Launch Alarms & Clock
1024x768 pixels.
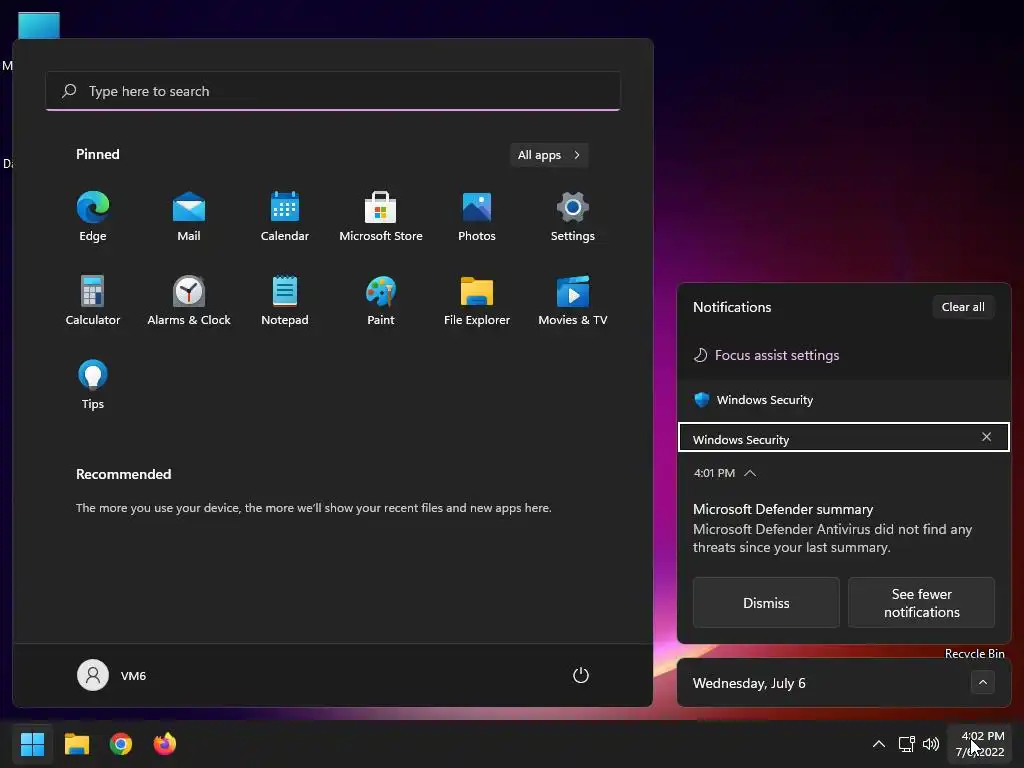click(x=189, y=301)
